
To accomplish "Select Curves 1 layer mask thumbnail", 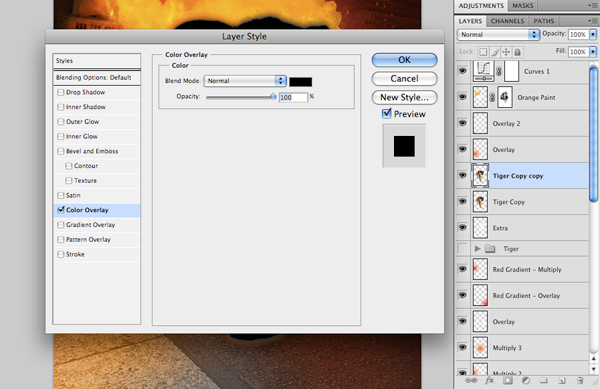I will click(512, 71).
